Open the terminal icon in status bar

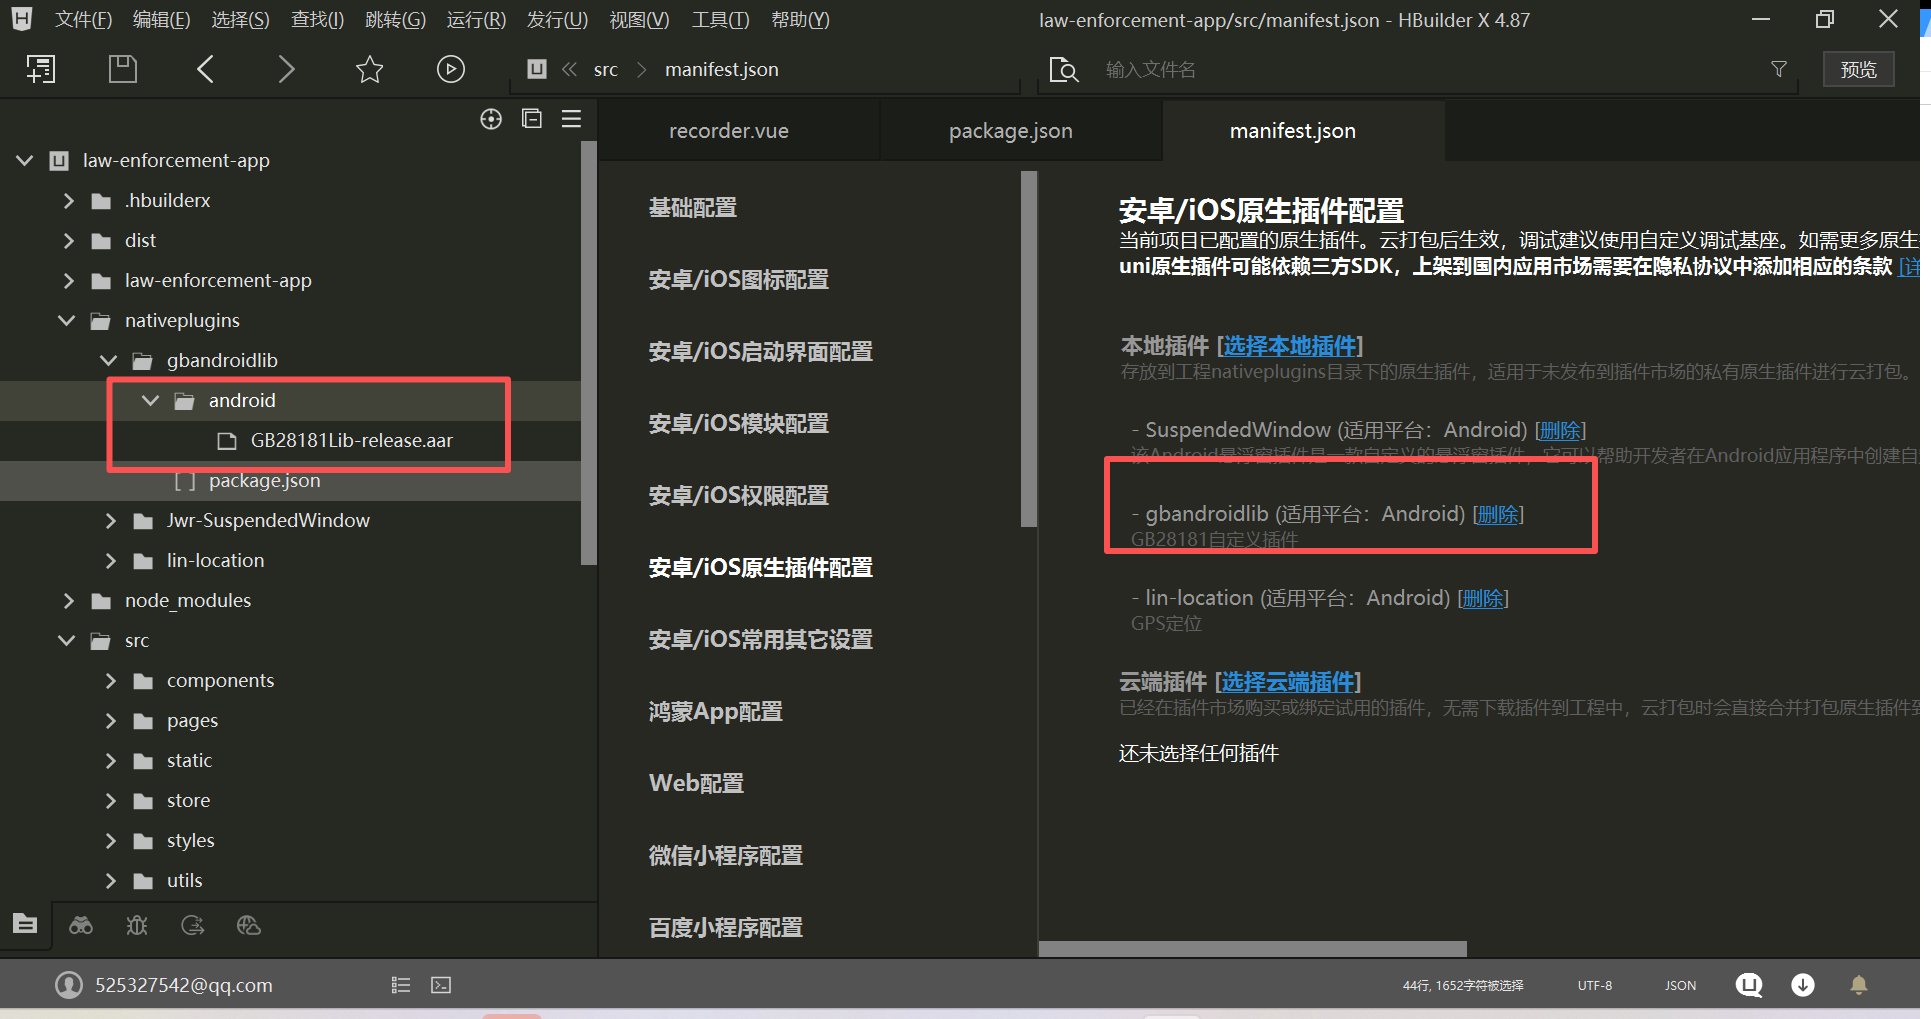(x=441, y=985)
